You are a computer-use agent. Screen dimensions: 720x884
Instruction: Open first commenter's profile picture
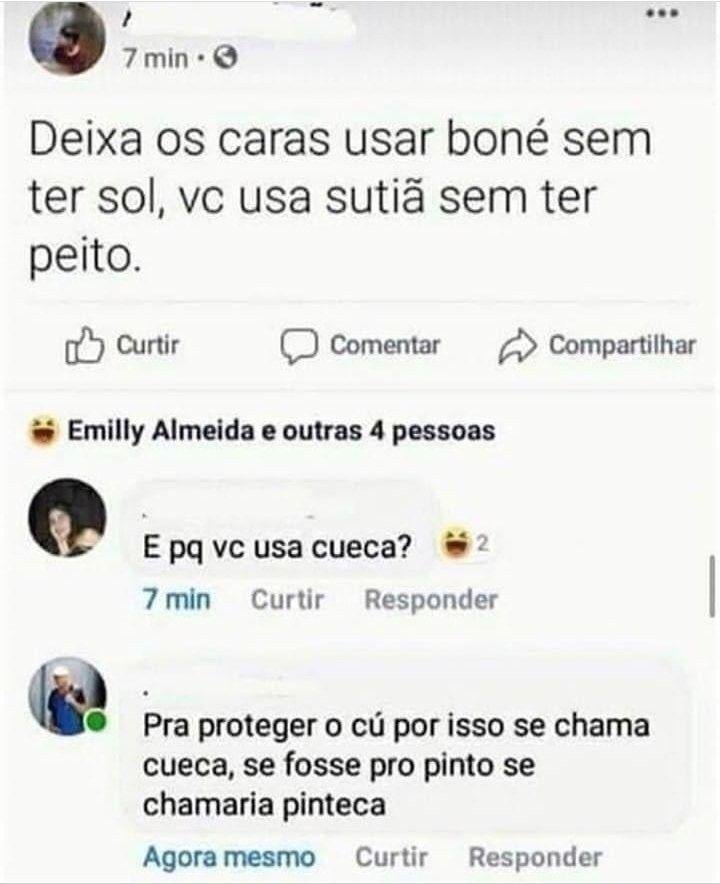click(67, 517)
